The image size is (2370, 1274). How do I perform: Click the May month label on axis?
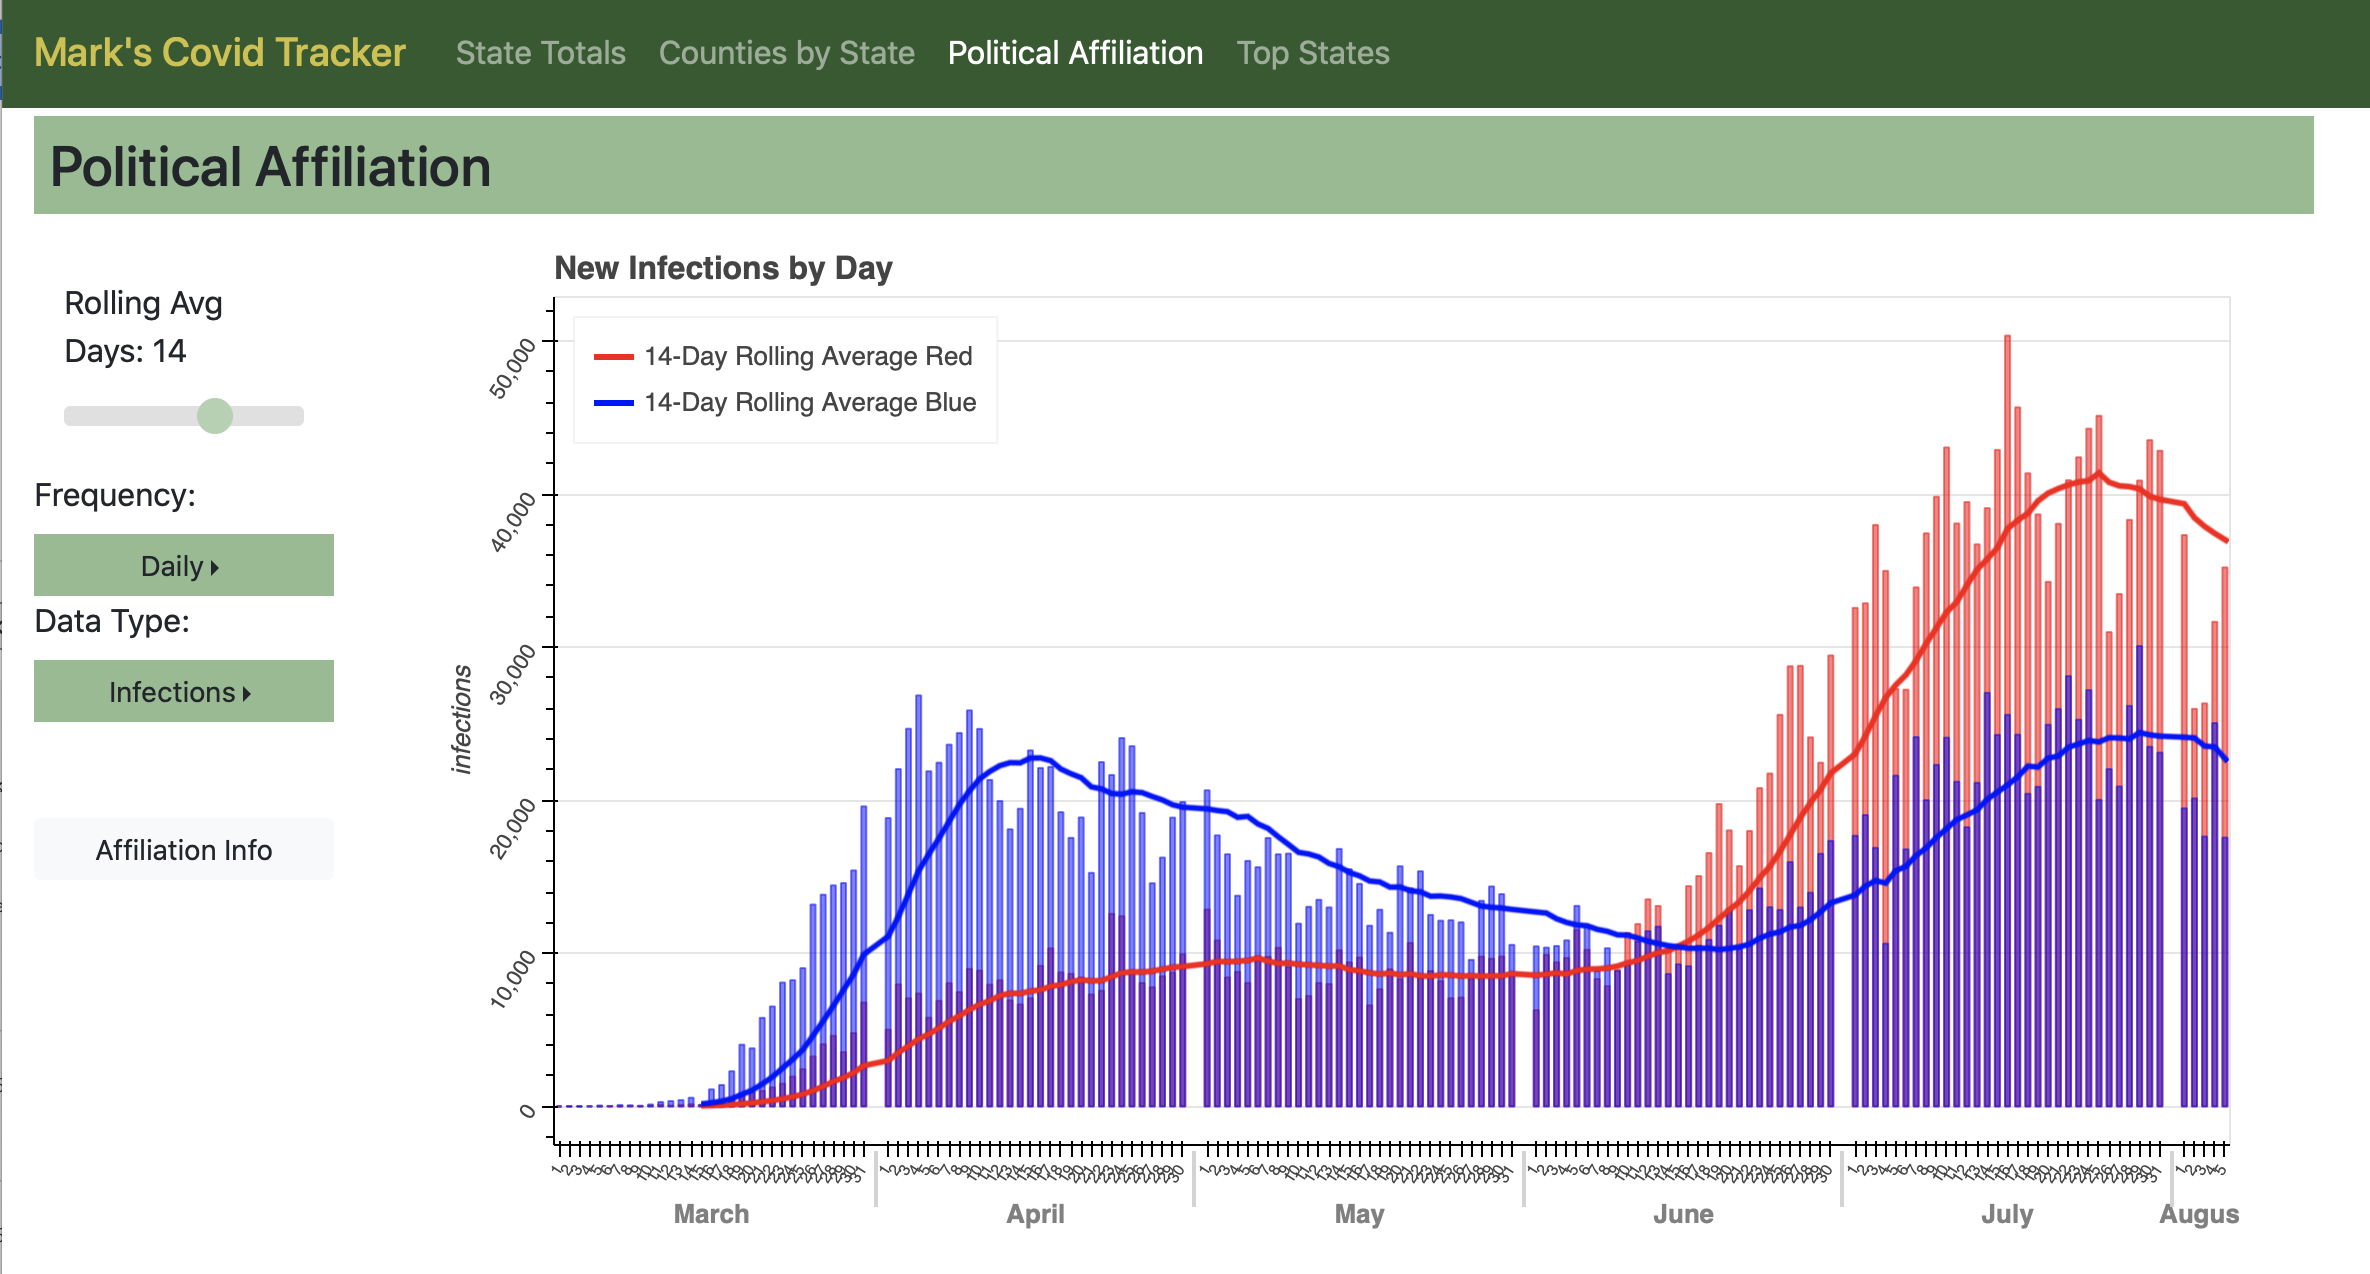click(1359, 1214)
